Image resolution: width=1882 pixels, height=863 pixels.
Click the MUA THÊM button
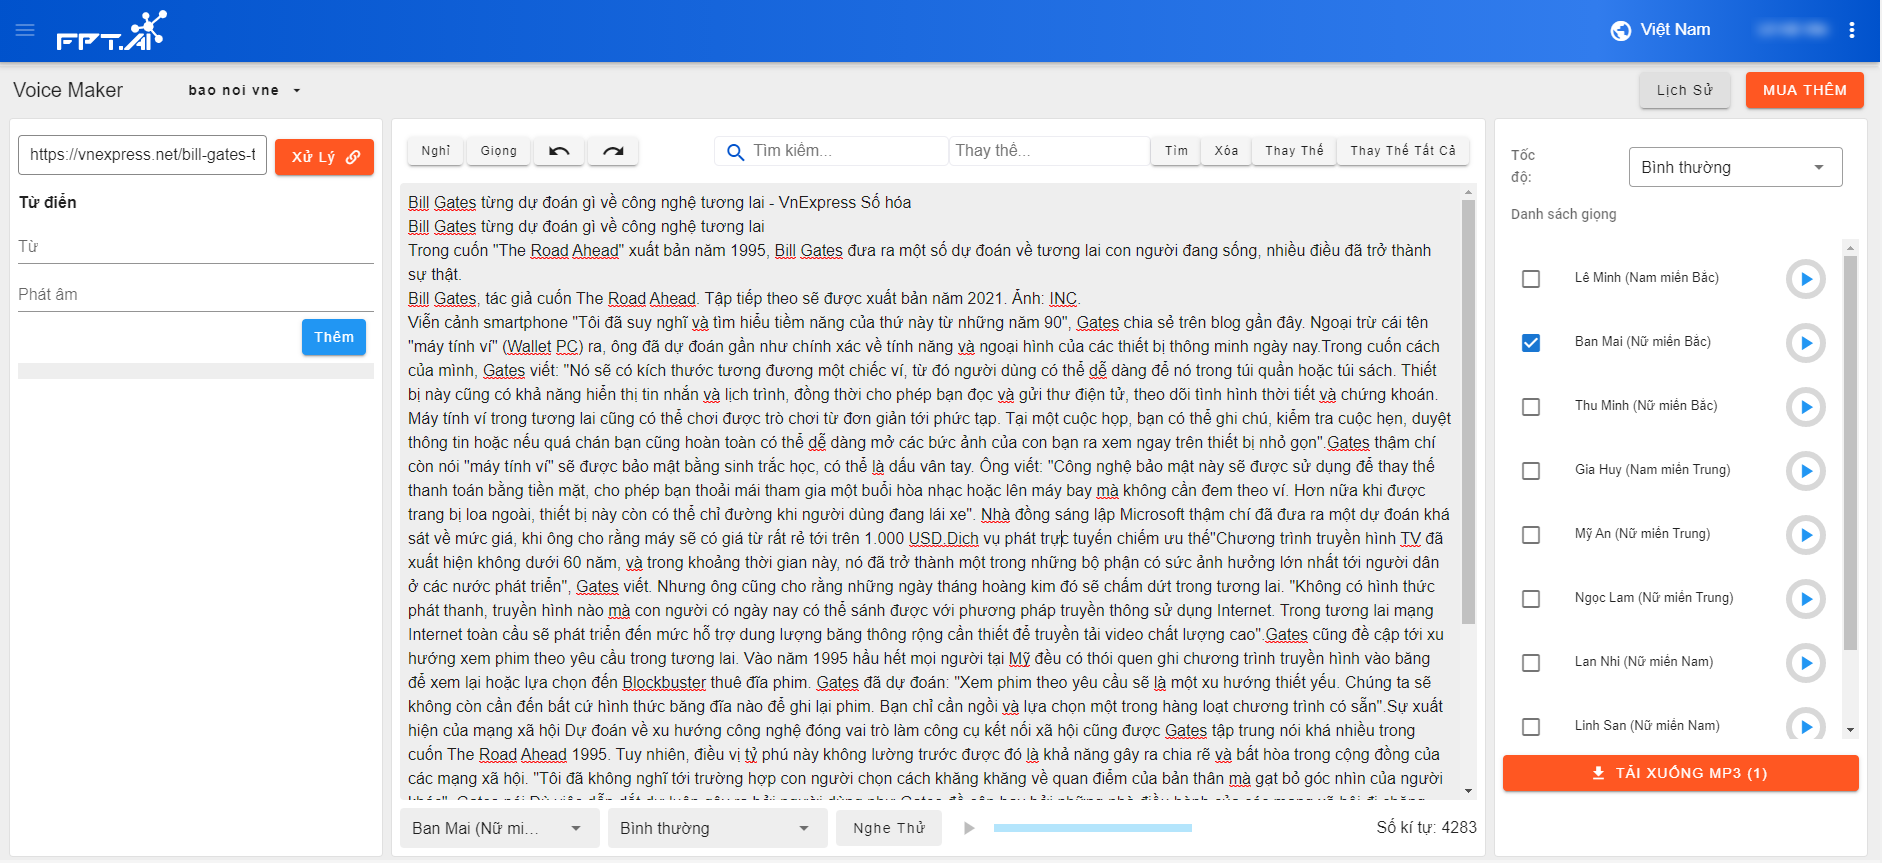(x=1805, y=90)
